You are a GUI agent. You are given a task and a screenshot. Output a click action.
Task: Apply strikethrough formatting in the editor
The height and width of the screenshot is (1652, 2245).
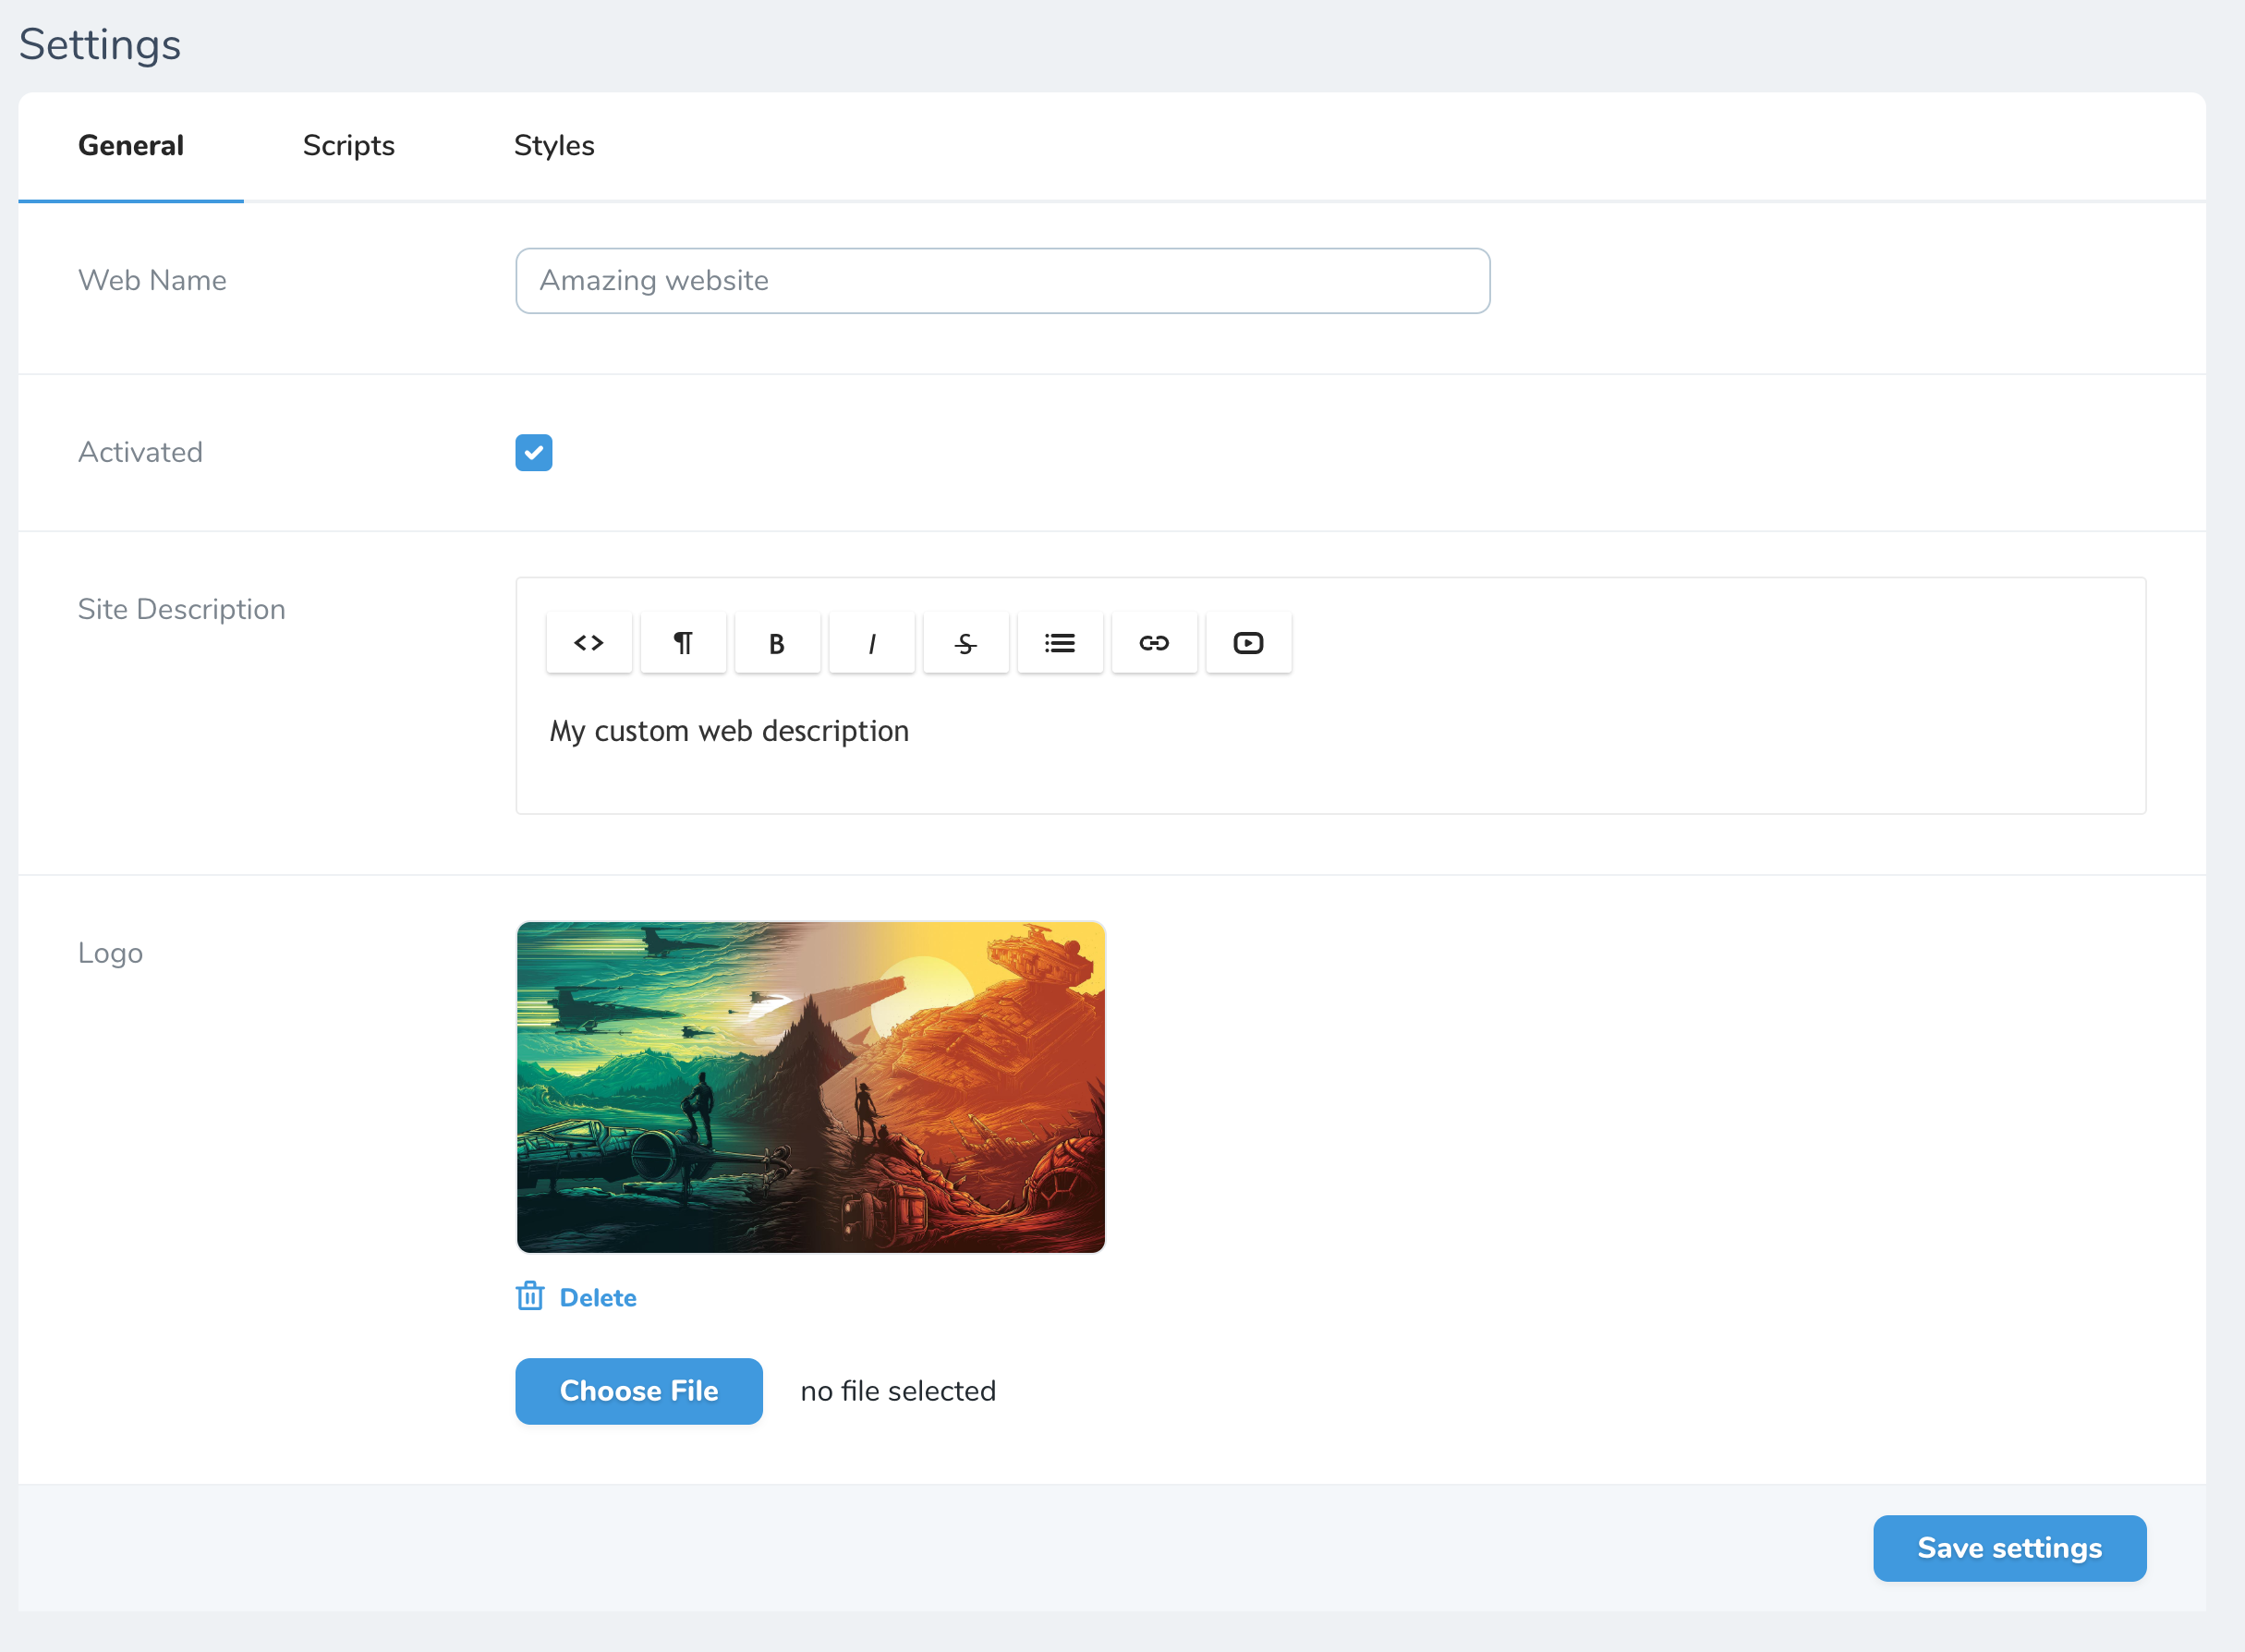coord(965,642)
